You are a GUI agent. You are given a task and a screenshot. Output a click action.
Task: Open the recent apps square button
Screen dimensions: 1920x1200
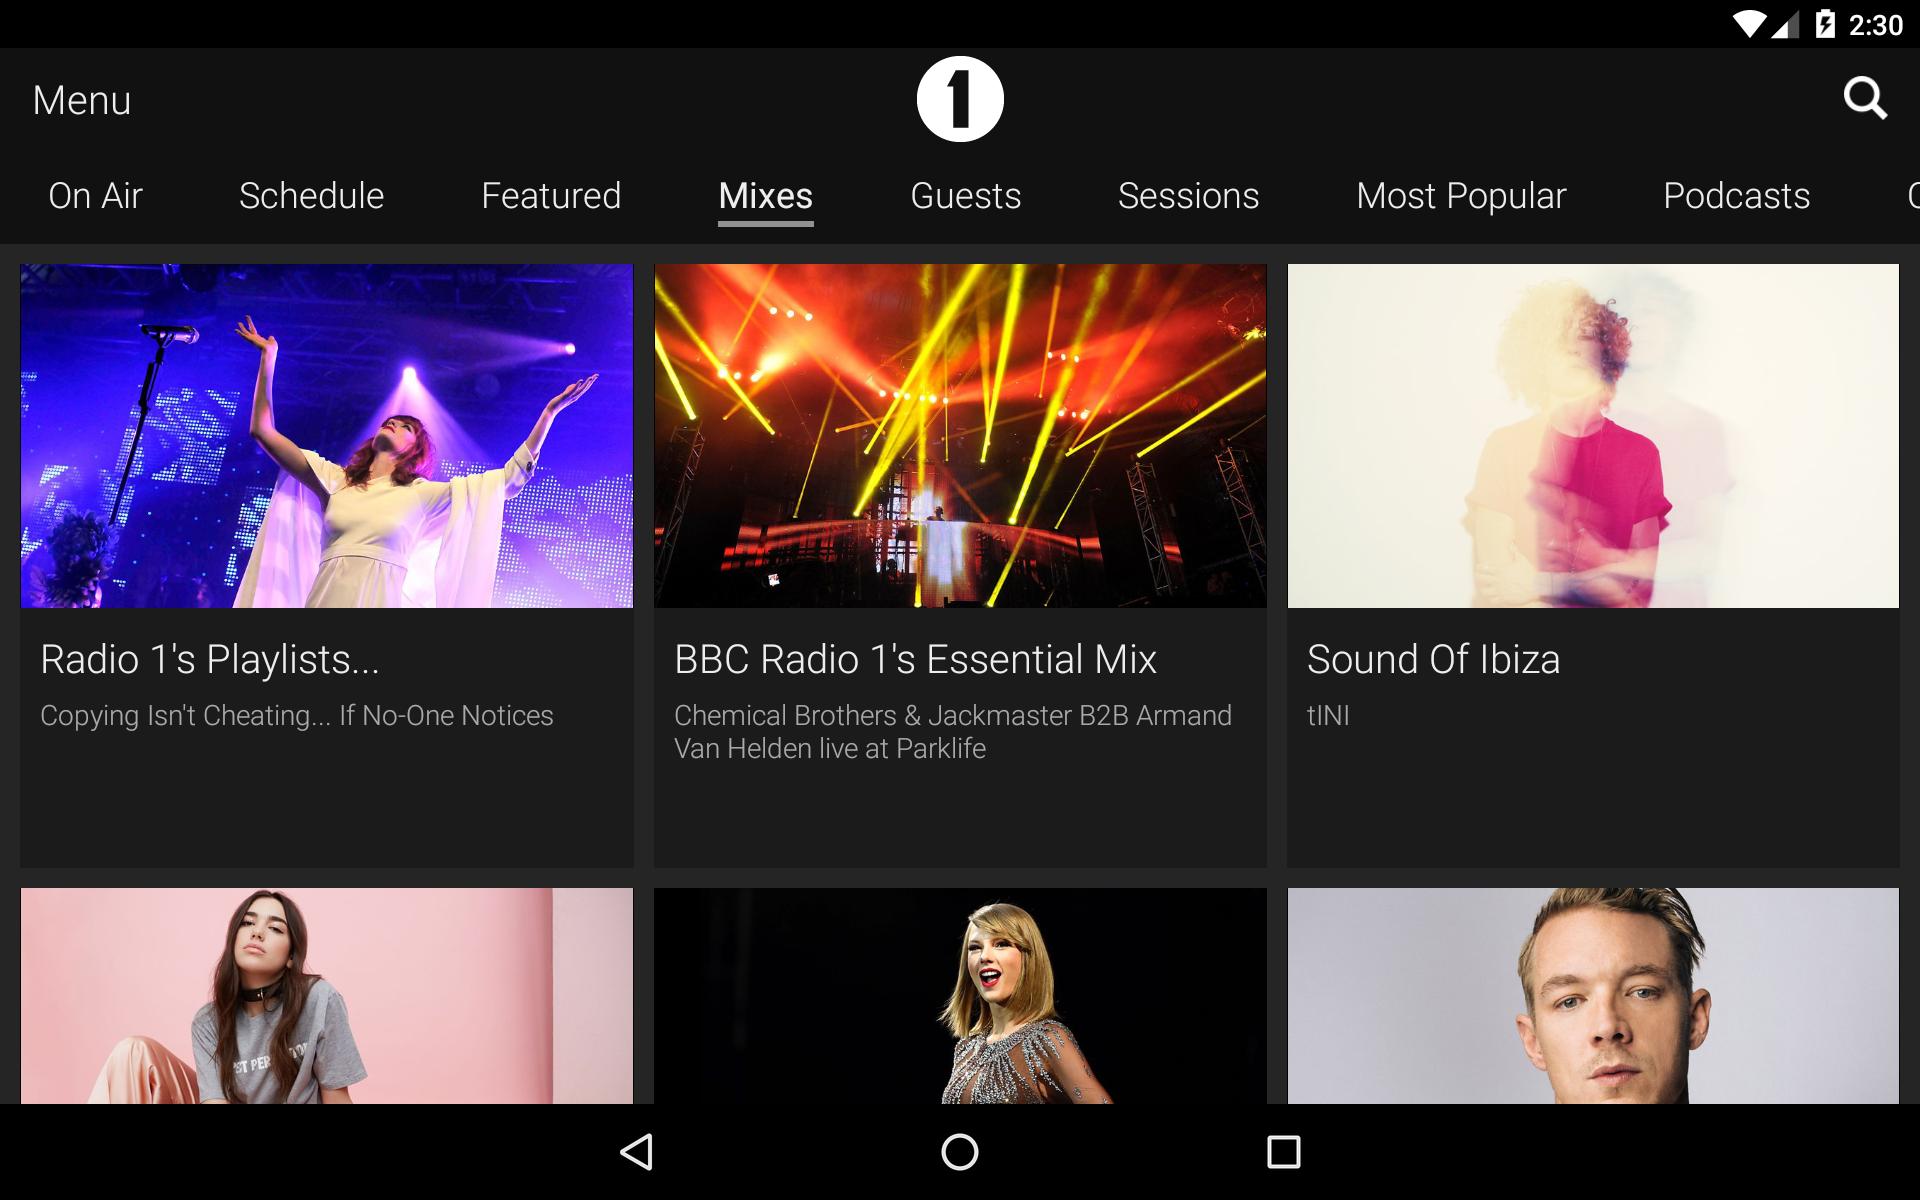point(1283,1152)
